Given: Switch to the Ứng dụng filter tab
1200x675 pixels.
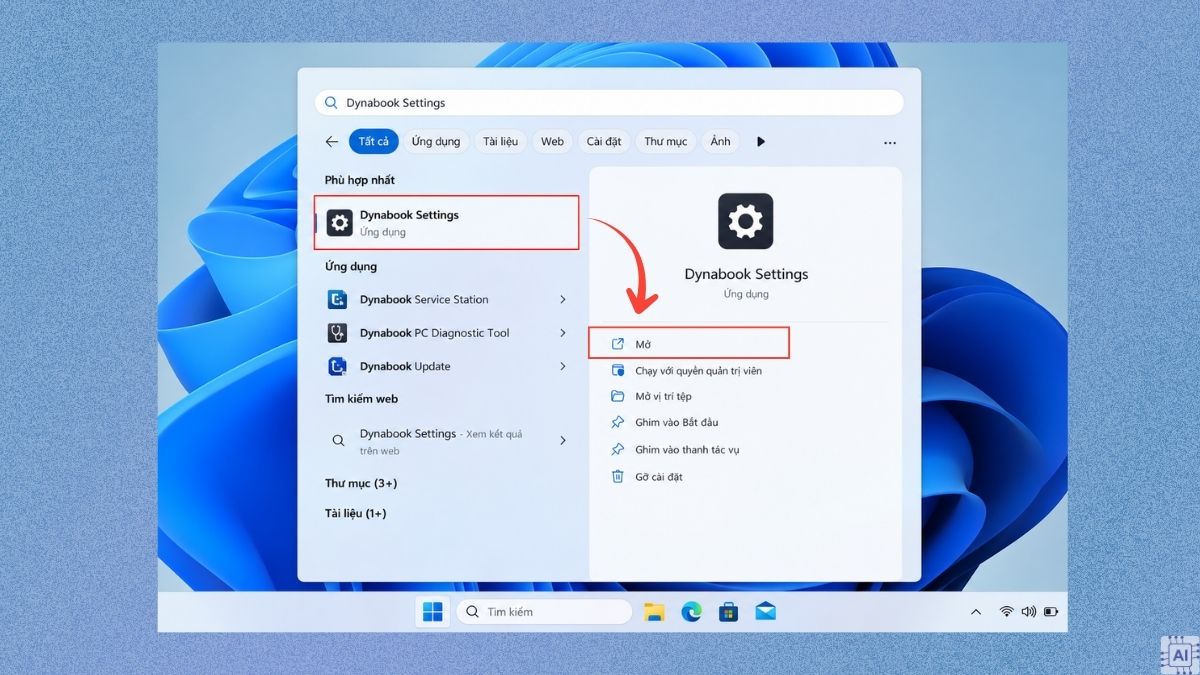Looking at the screenshot, I should click(436, 142).
